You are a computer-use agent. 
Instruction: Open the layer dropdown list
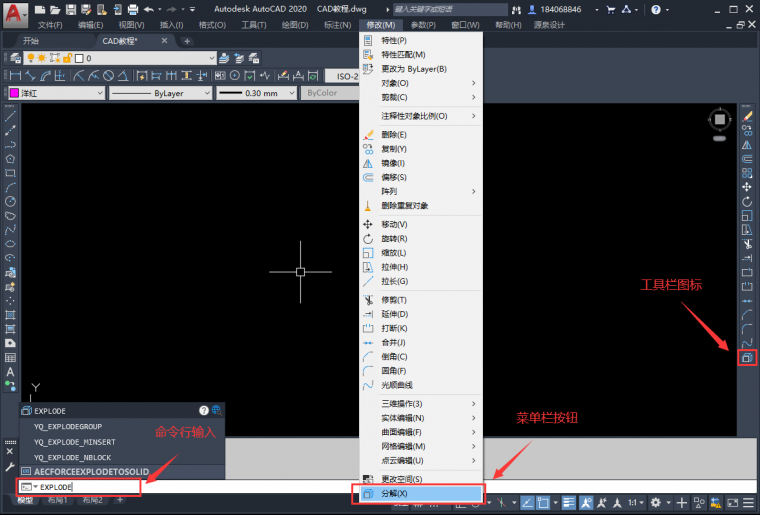(x=212, y=58)
